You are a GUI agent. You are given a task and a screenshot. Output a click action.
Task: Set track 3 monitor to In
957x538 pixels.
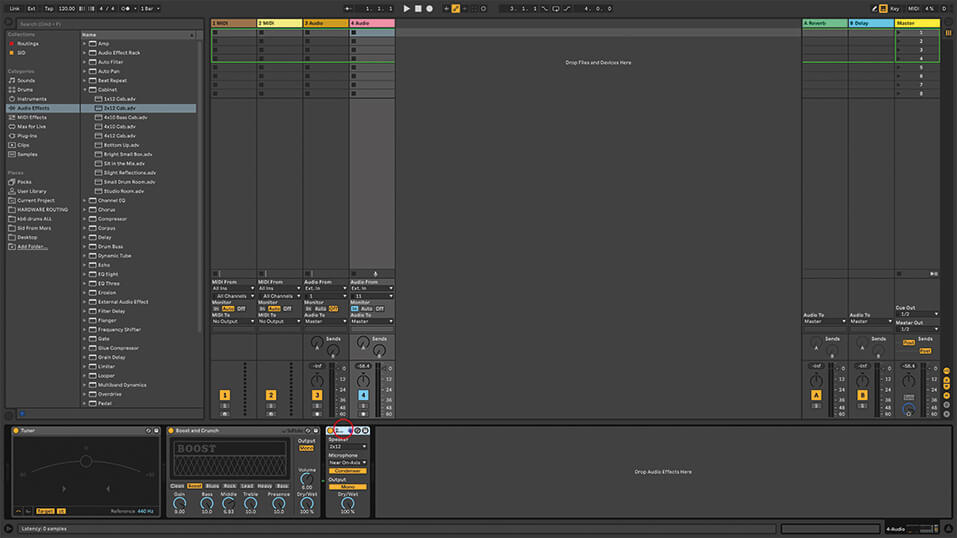pyautogui.click(x=308, y=309)
